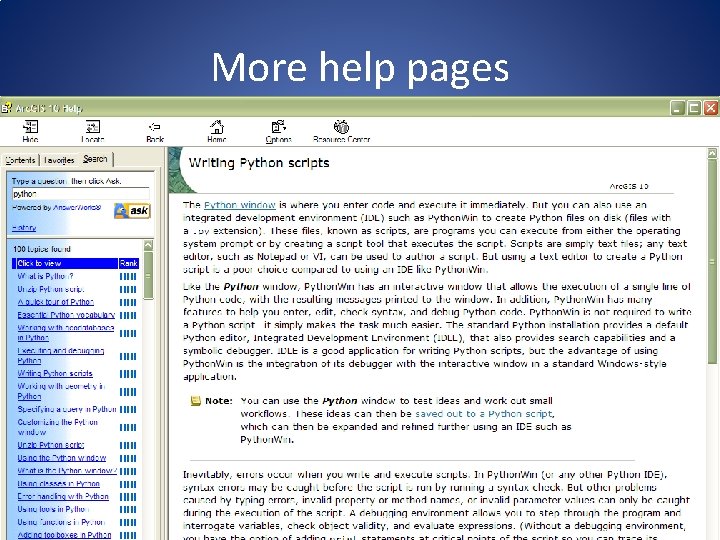Open 'Essential Python vocabulary' result
The height and width of the screenshot is (540, 720).
(x=66, y=315)
